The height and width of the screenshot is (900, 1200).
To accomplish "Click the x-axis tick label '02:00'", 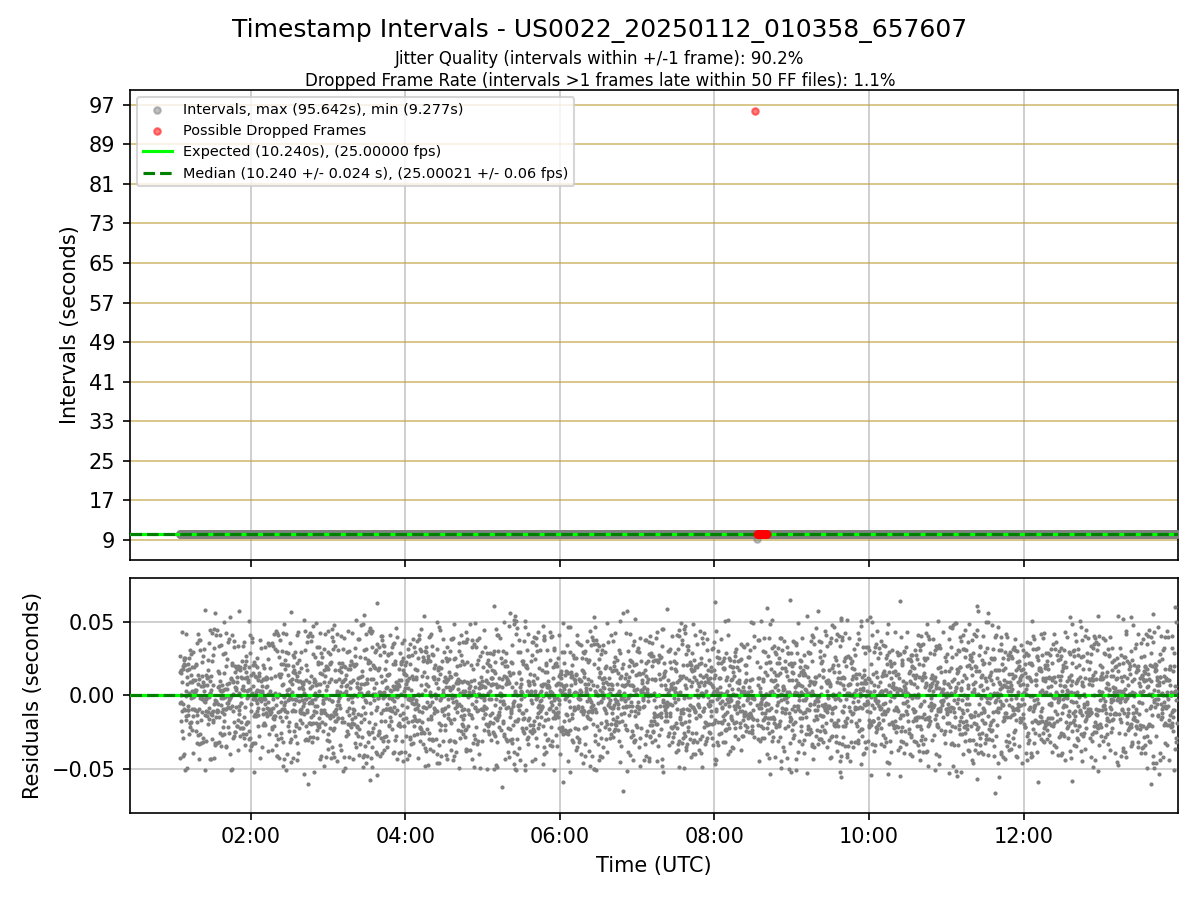I will [x=250, y=836].
